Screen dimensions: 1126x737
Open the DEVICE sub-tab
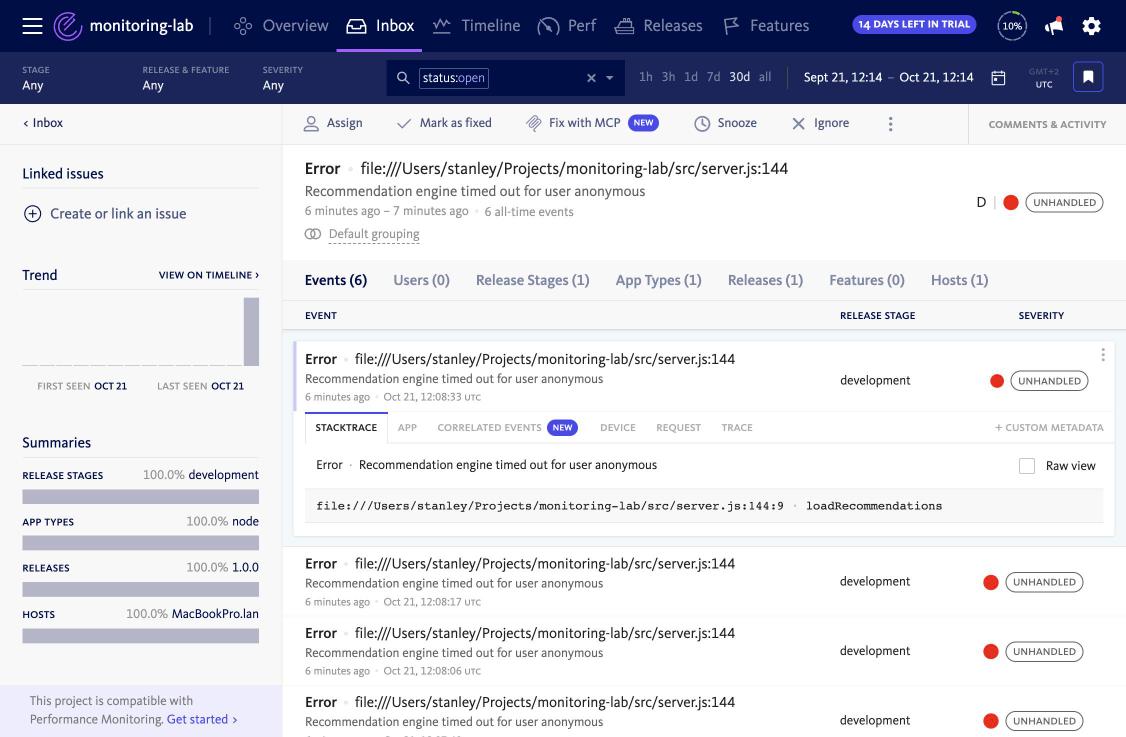pyautogui.click(x=618, y=427)
